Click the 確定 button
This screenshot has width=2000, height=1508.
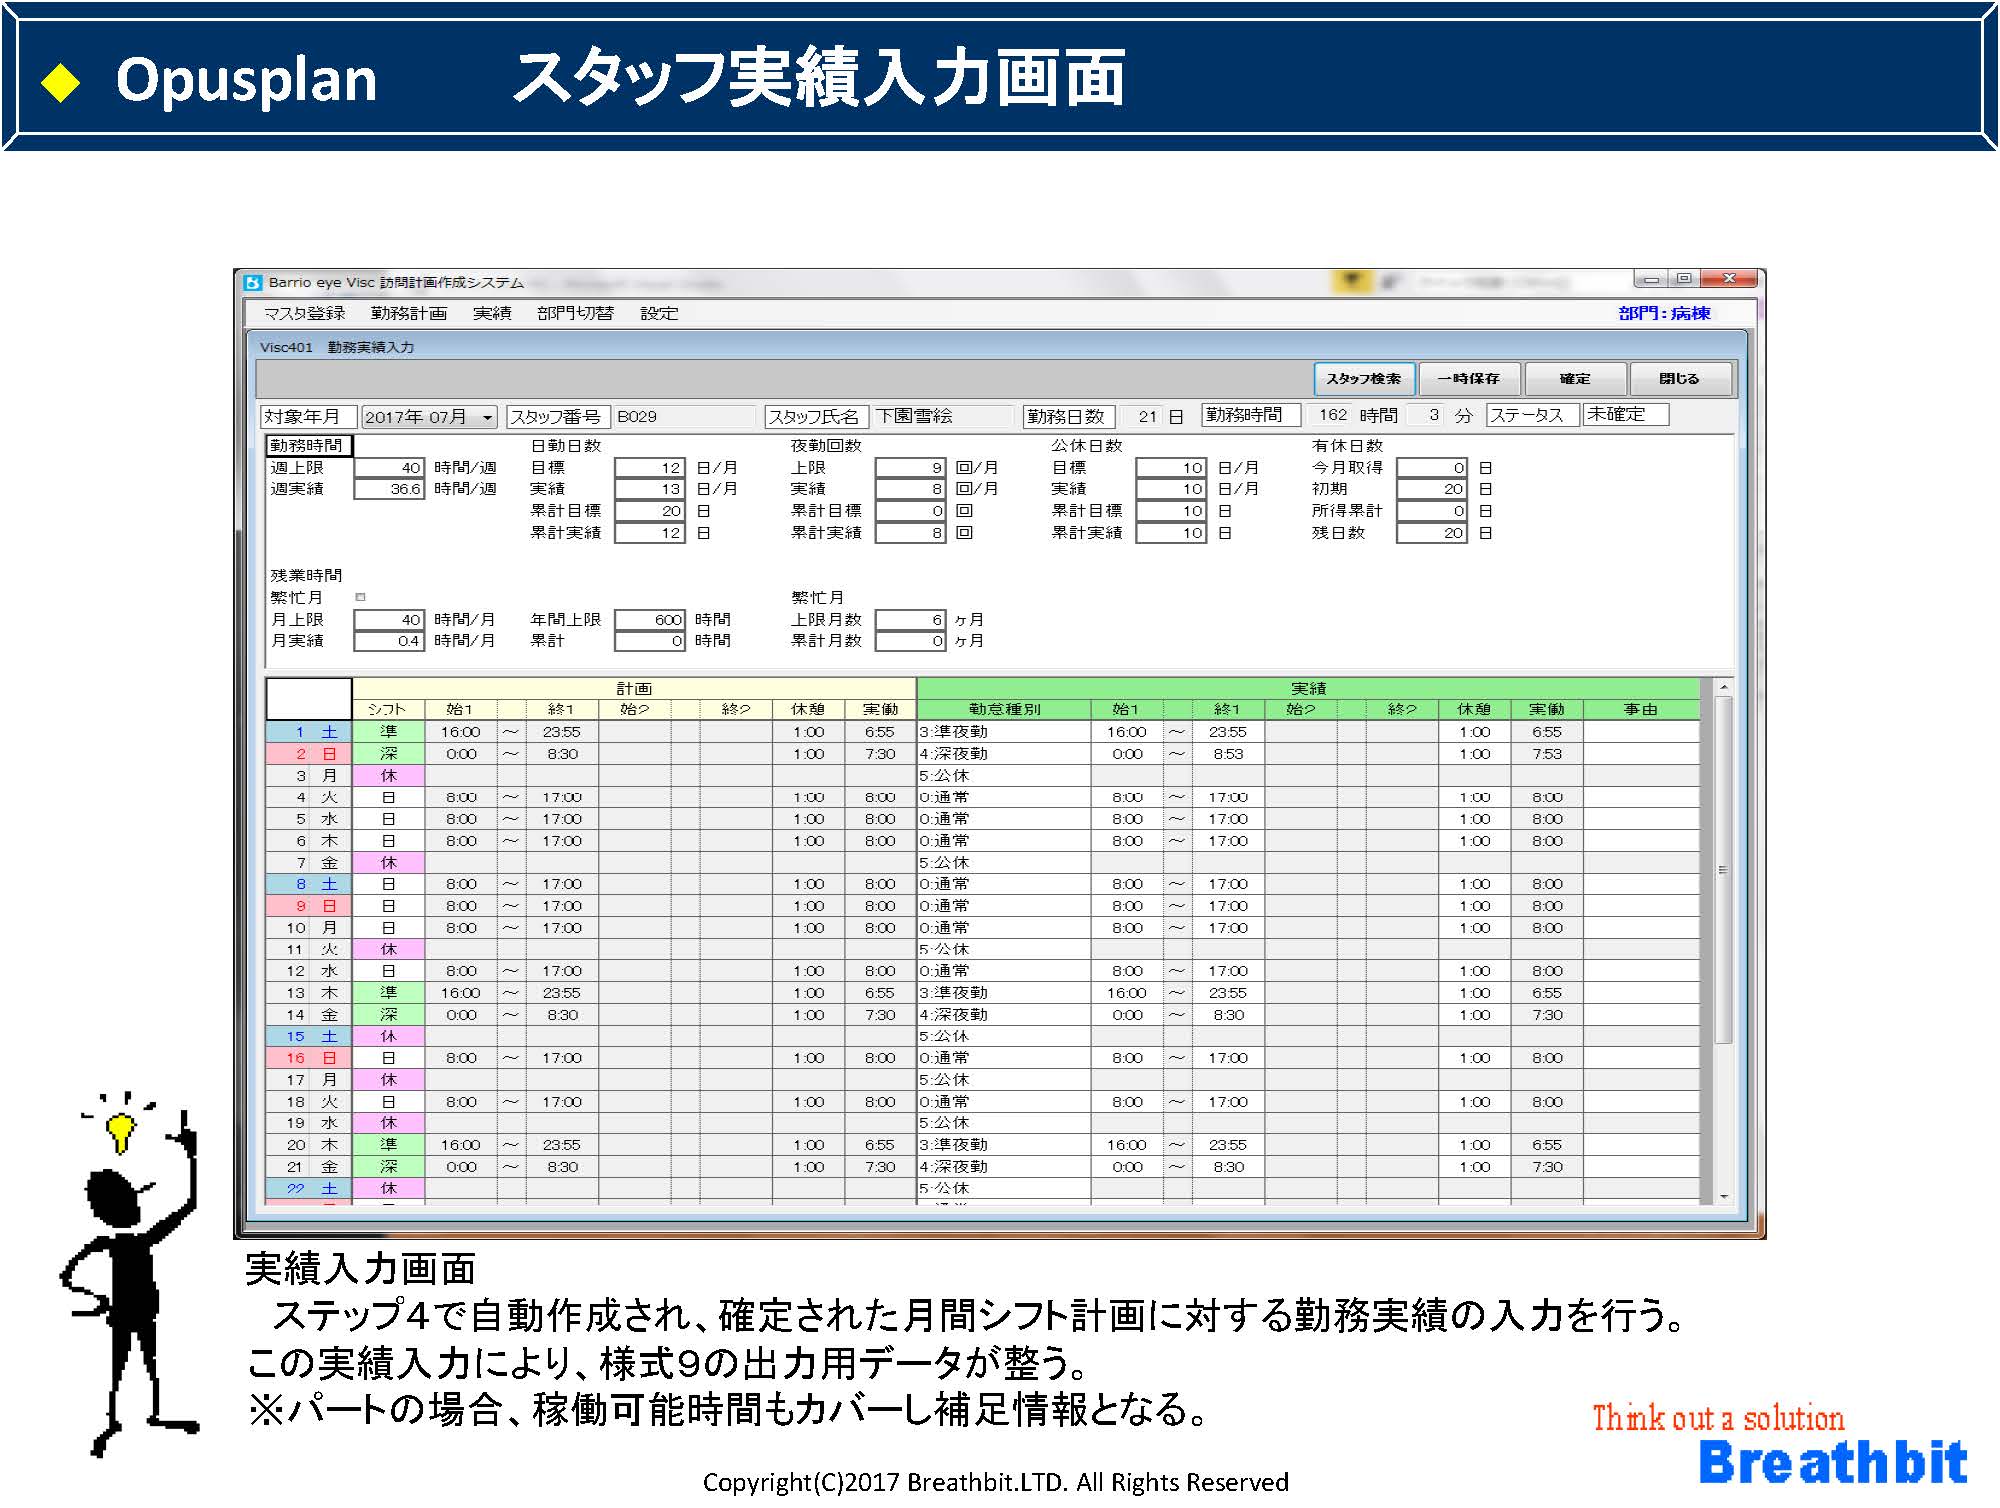click(x=1575, y=379)
